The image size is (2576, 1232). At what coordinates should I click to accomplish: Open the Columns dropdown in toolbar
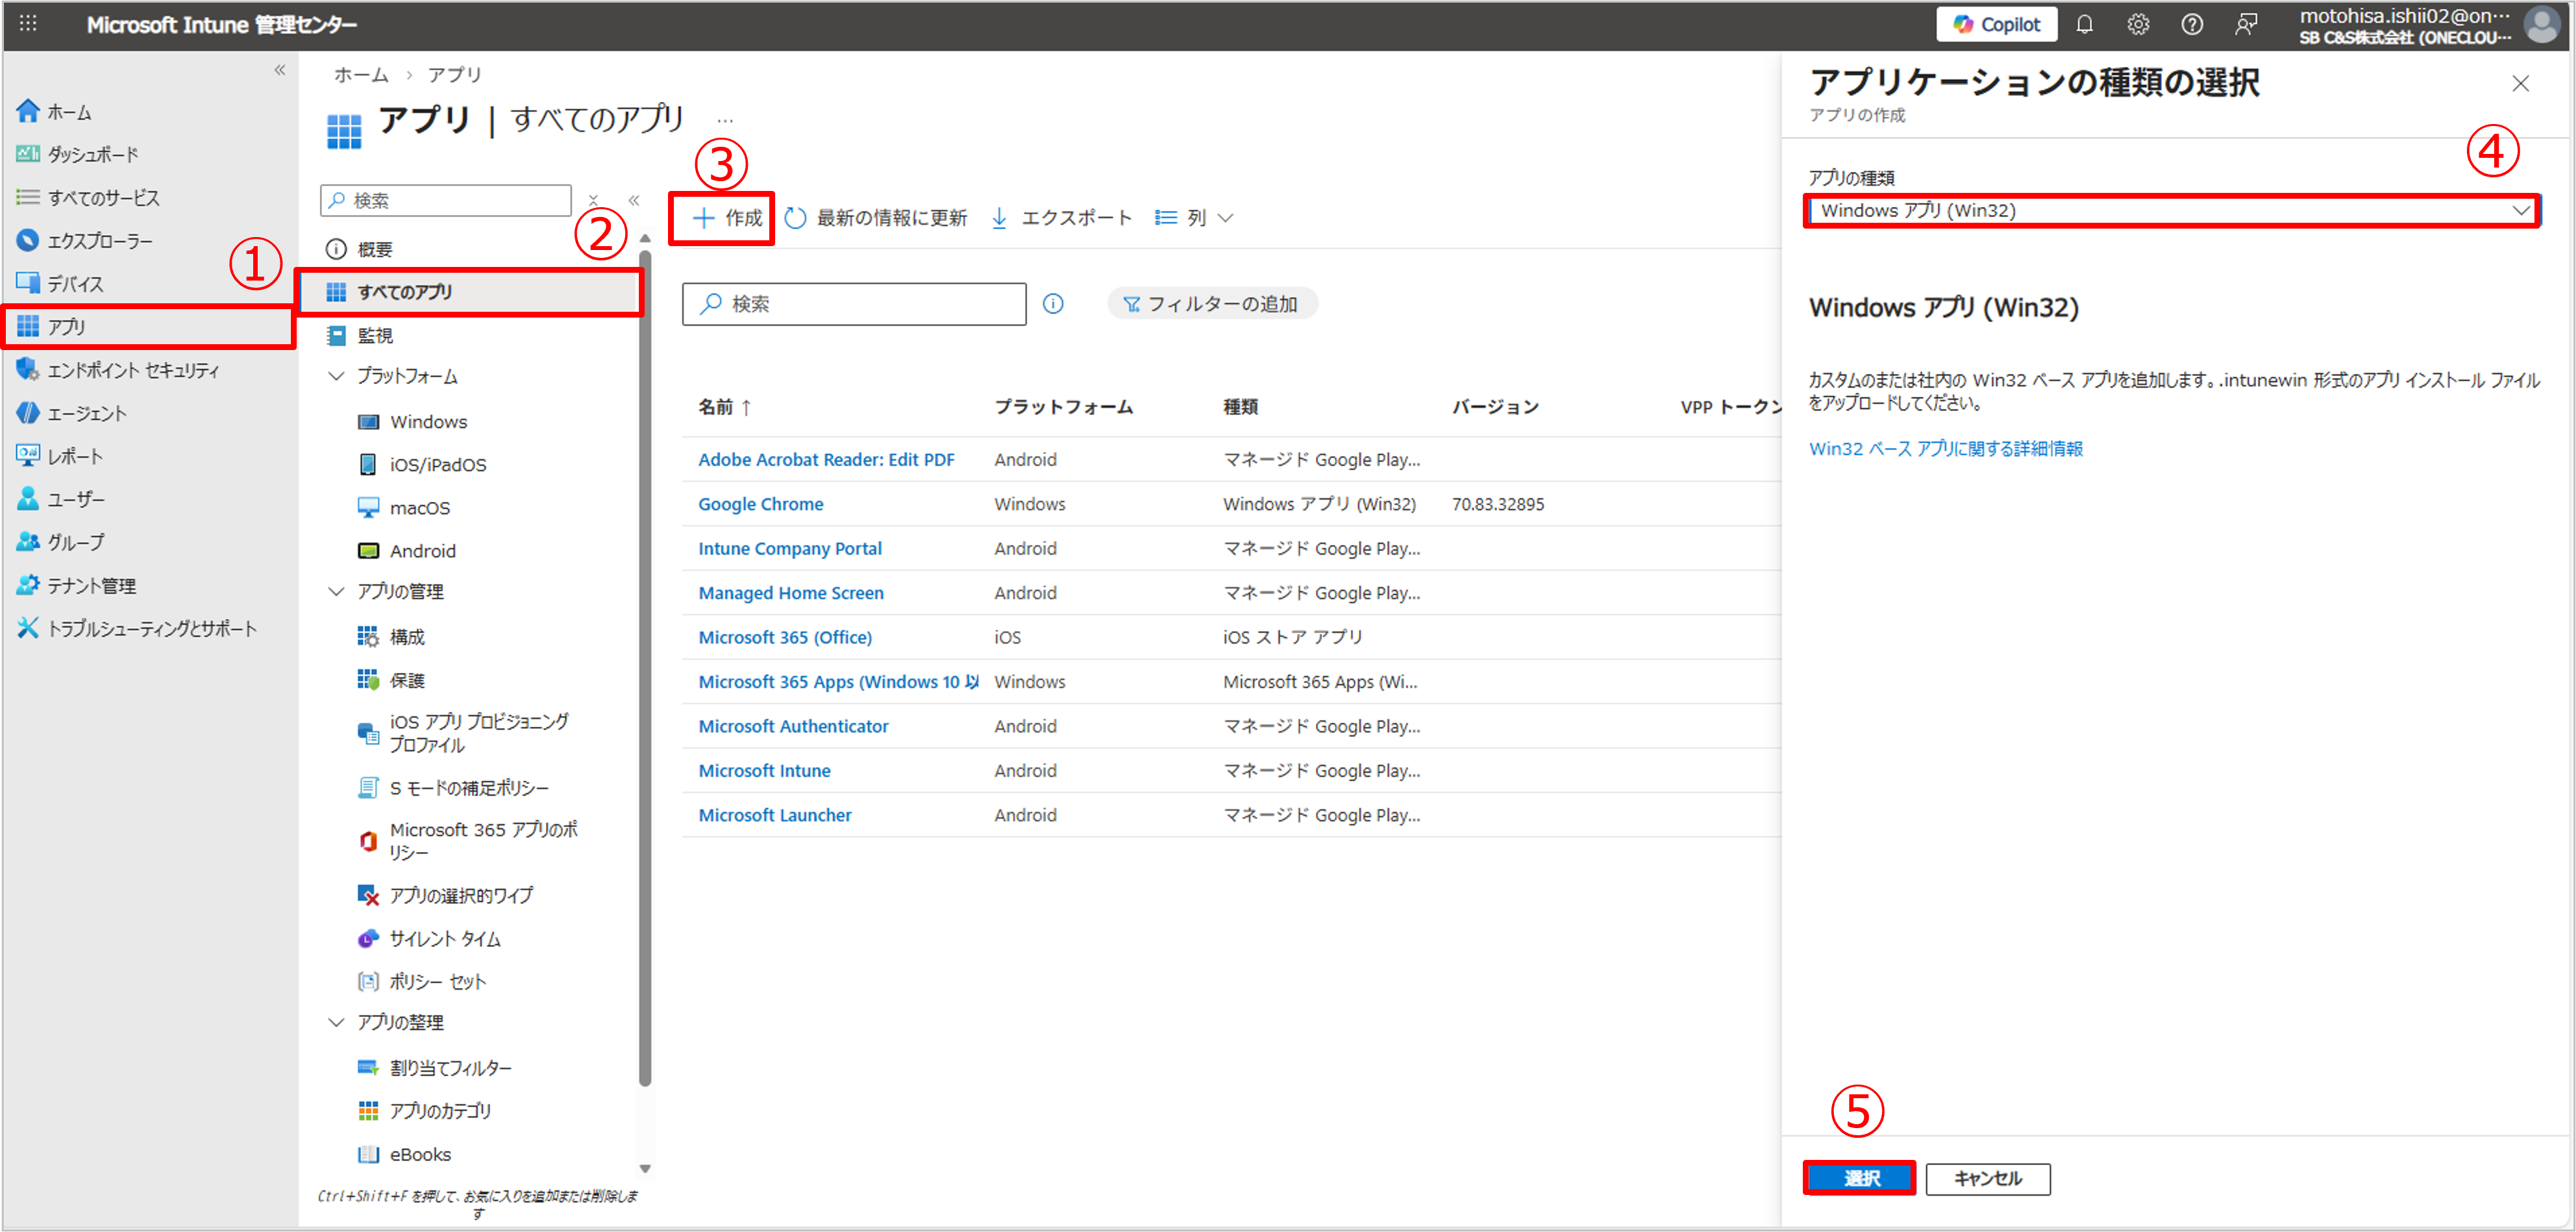click(1194, 218)
